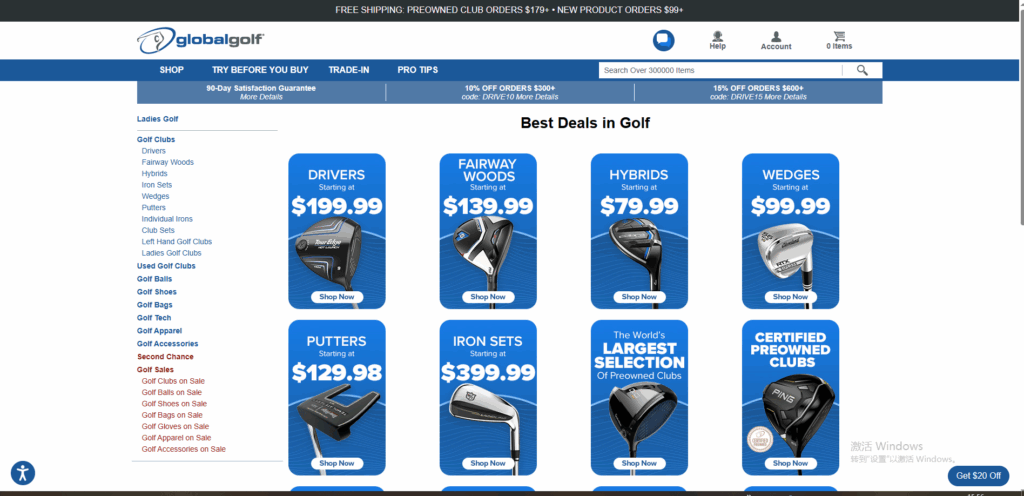Open the live chat bubble icon
Screen dimensions: 1024x496
pos(664,40)
